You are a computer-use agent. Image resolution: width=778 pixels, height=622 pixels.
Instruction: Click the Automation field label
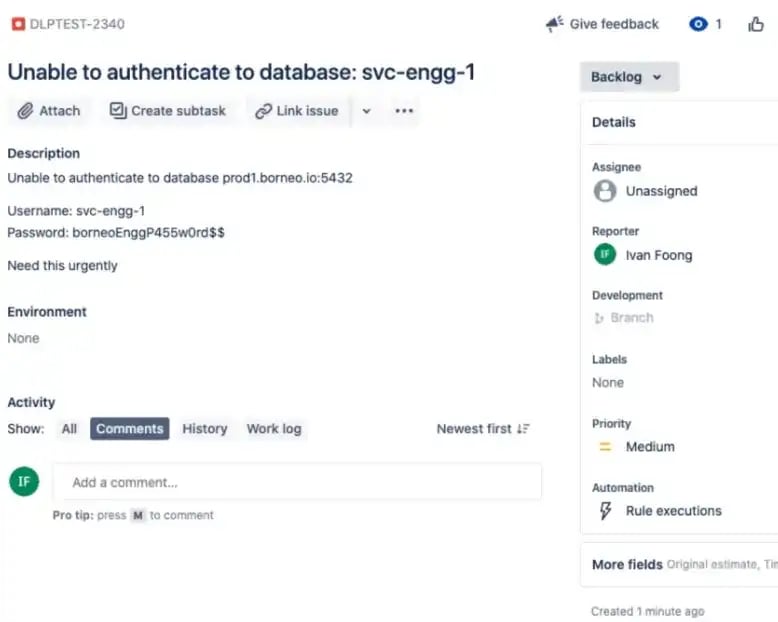[x=623, y=488]
